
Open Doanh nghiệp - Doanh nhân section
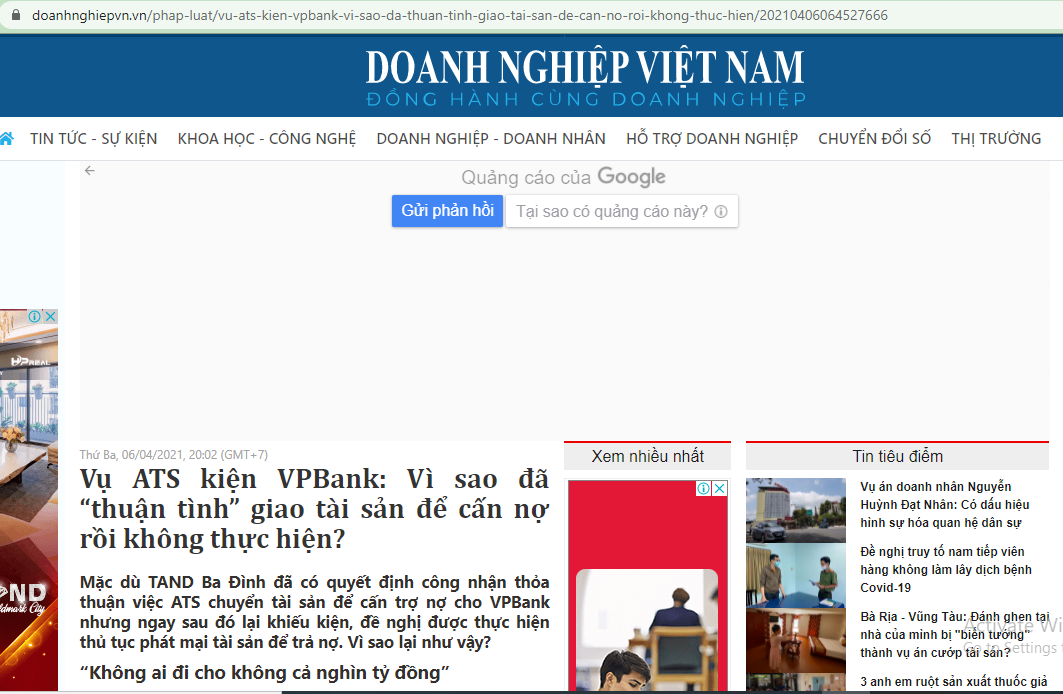click(x=491, y=138)
